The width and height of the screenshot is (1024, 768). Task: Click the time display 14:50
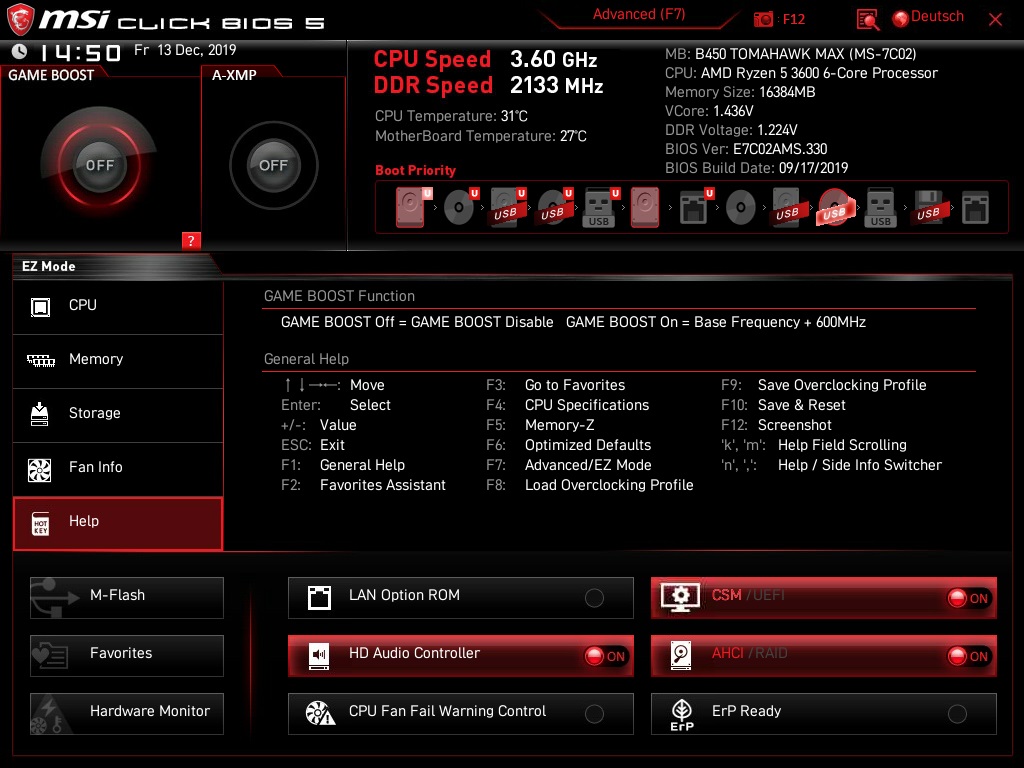pos(80,53)
